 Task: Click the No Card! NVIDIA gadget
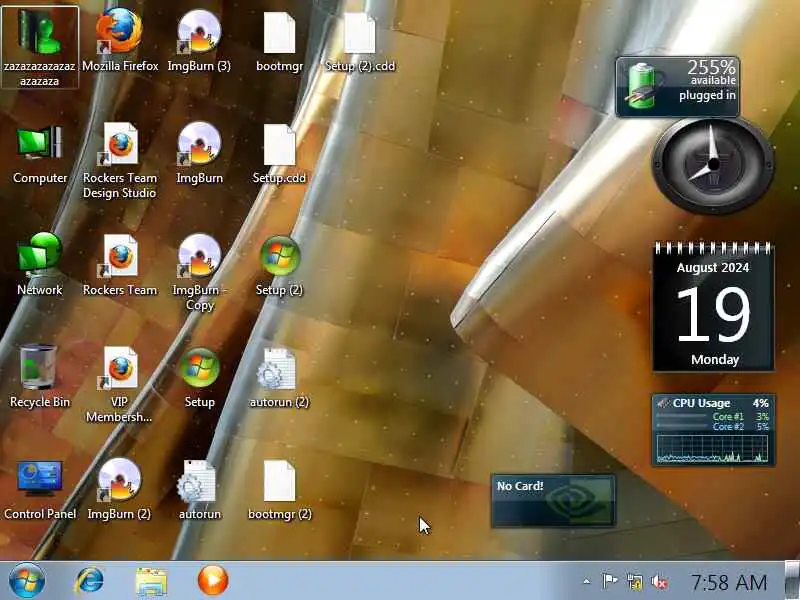(553, 500)
